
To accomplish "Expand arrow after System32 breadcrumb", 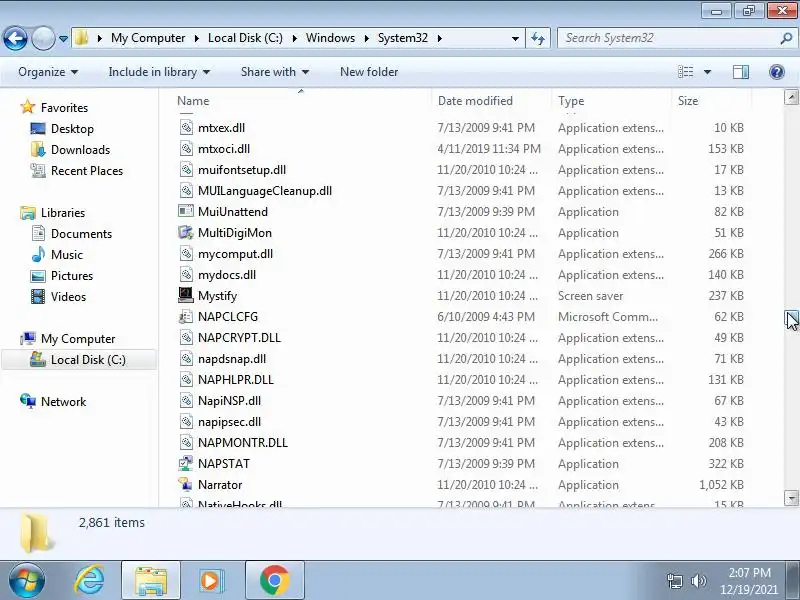I will [439, 38].
